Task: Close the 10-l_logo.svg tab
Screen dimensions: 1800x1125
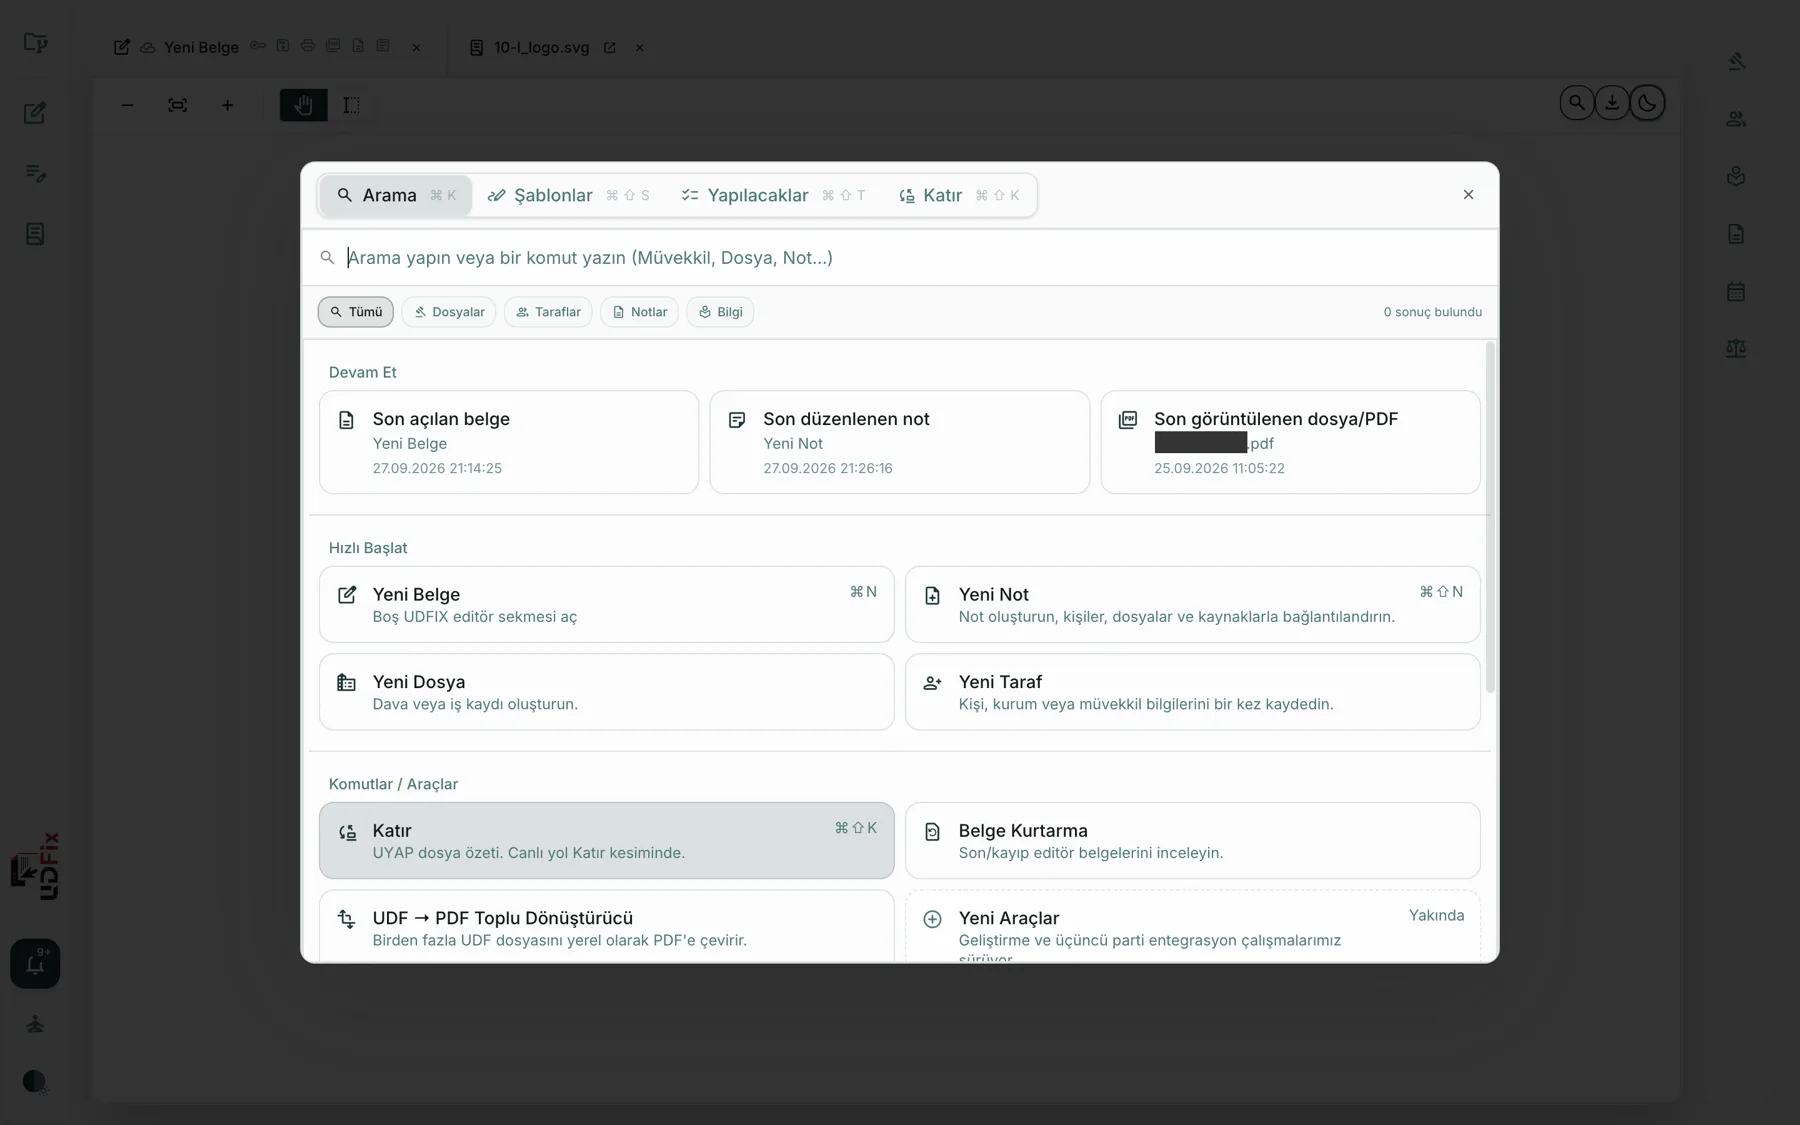Action: 640,47
